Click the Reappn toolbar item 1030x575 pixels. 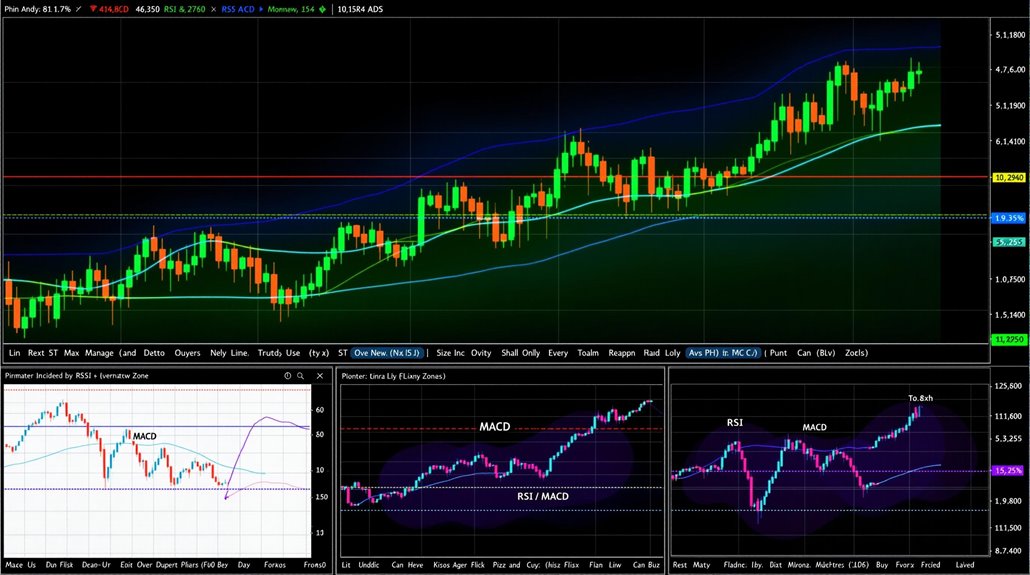(x=621, y=353)
